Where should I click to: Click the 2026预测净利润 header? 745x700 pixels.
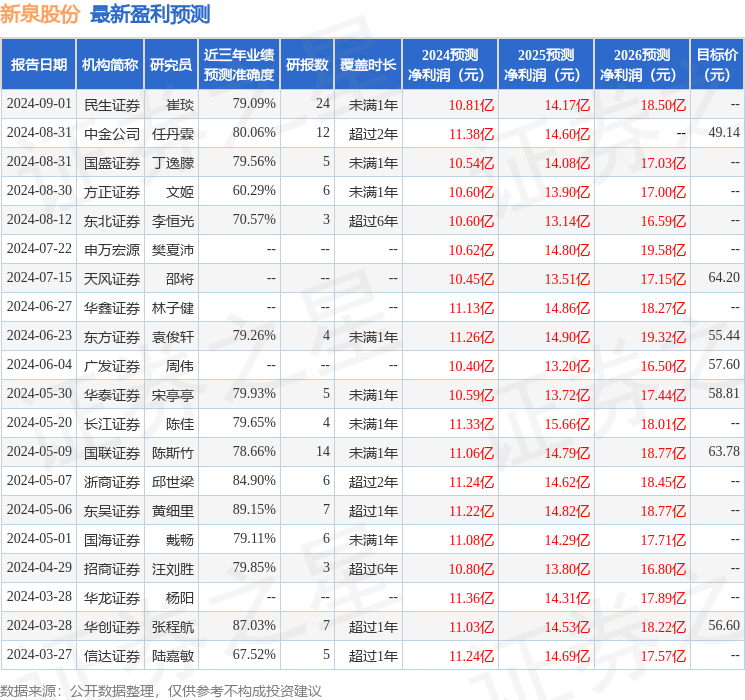pyautogui.click(x=641, y=65)
